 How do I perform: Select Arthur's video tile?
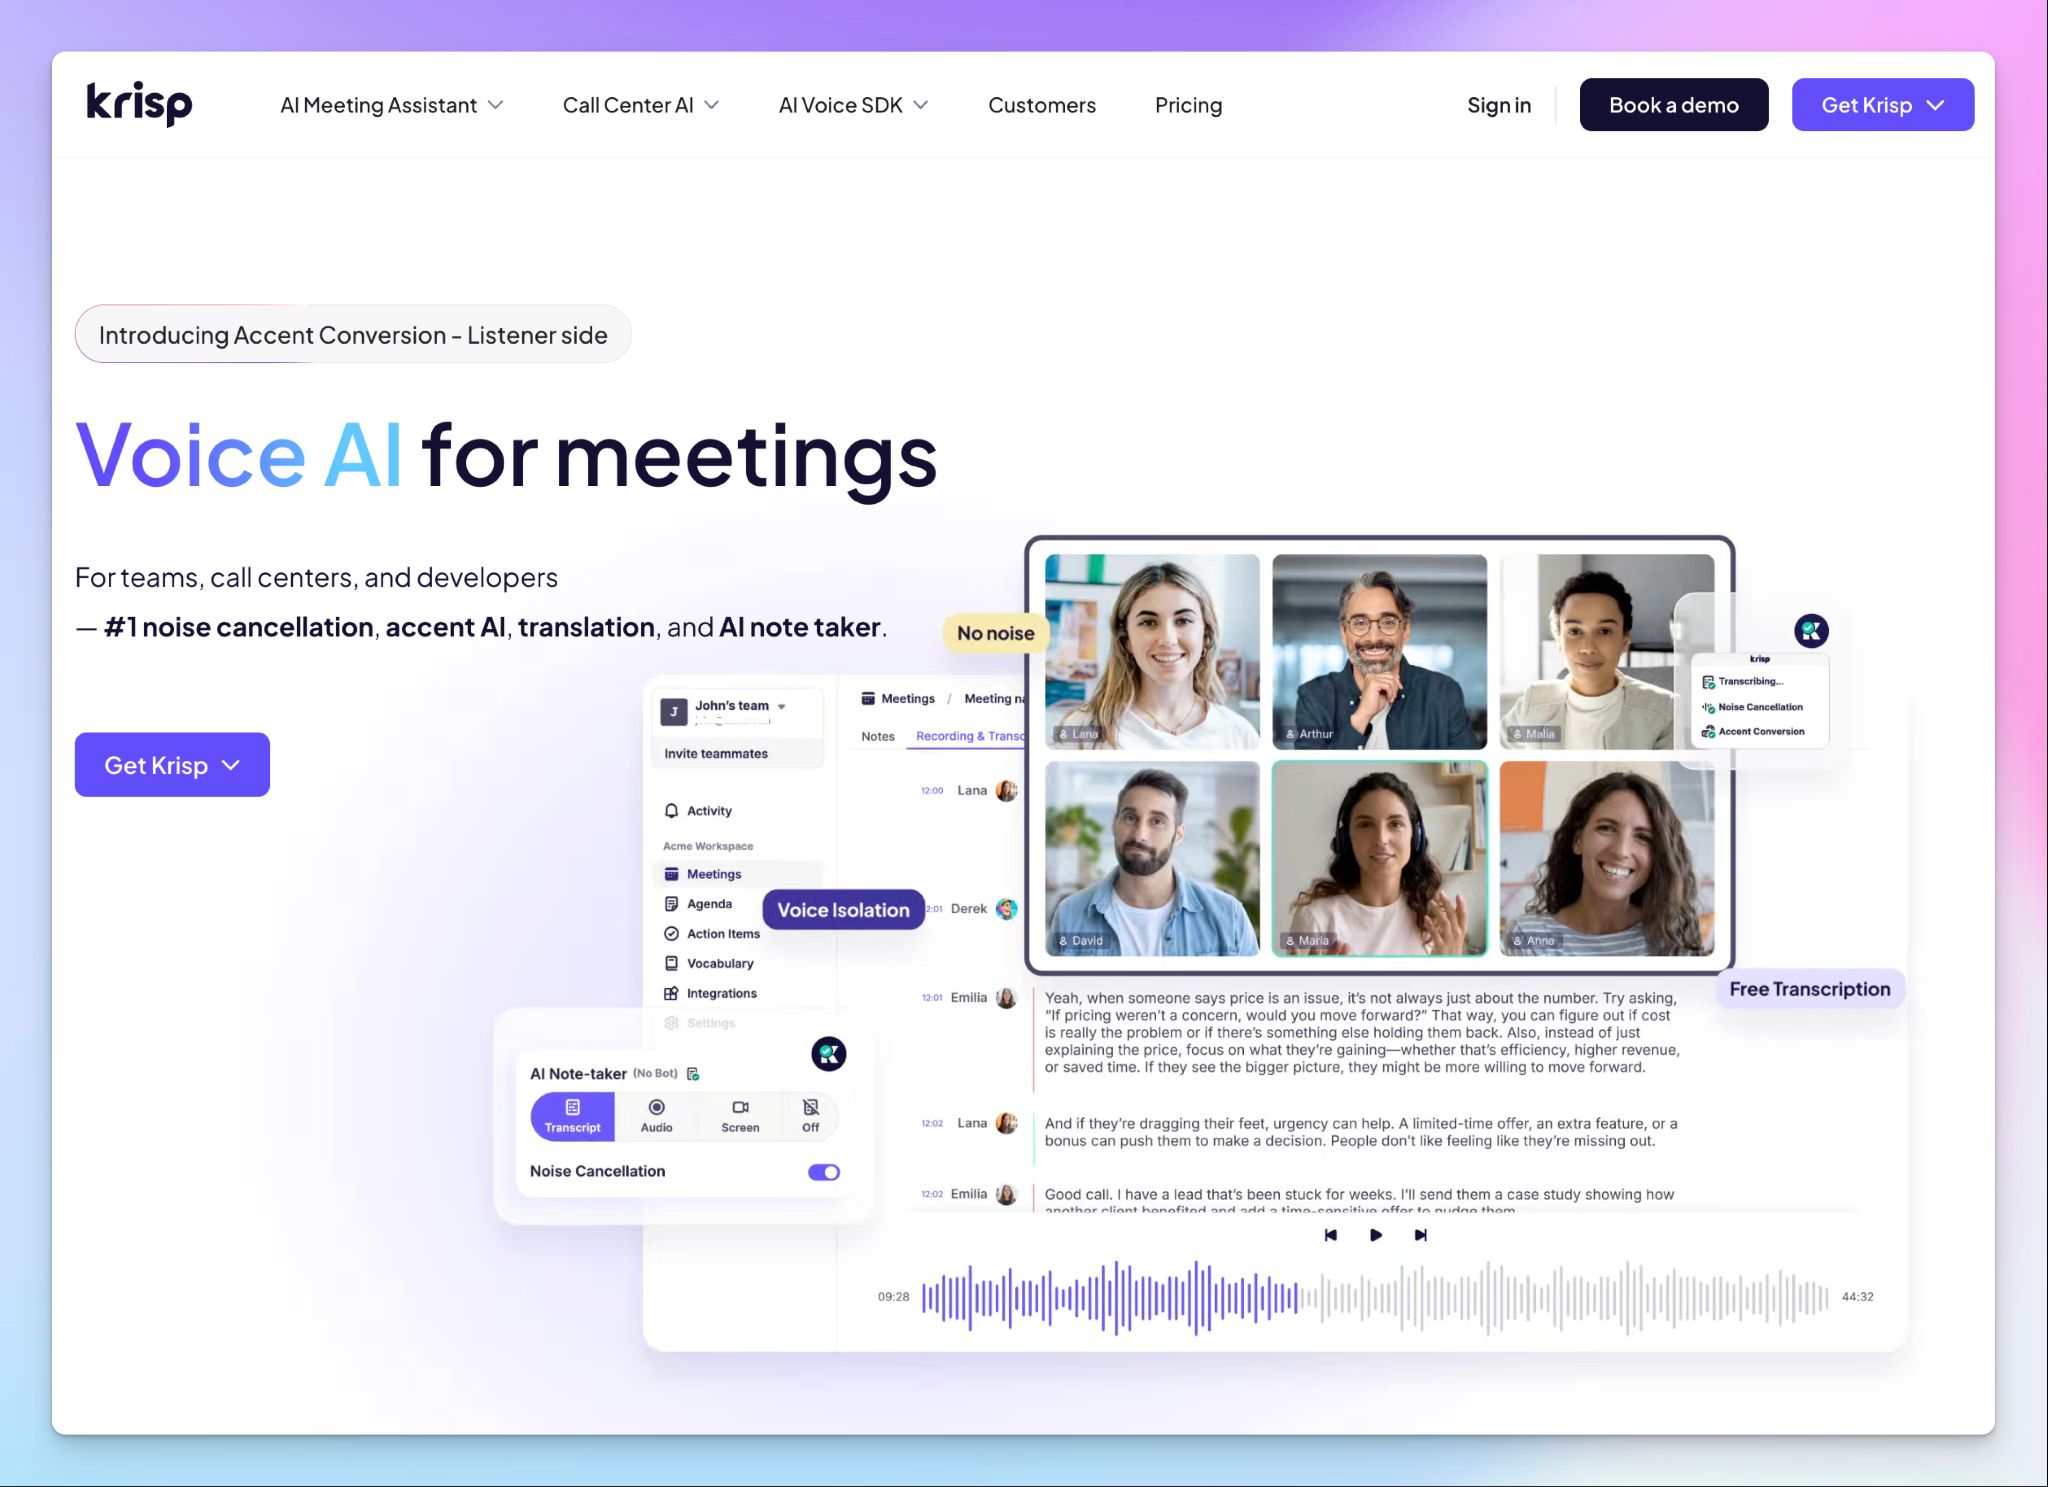1379,652
